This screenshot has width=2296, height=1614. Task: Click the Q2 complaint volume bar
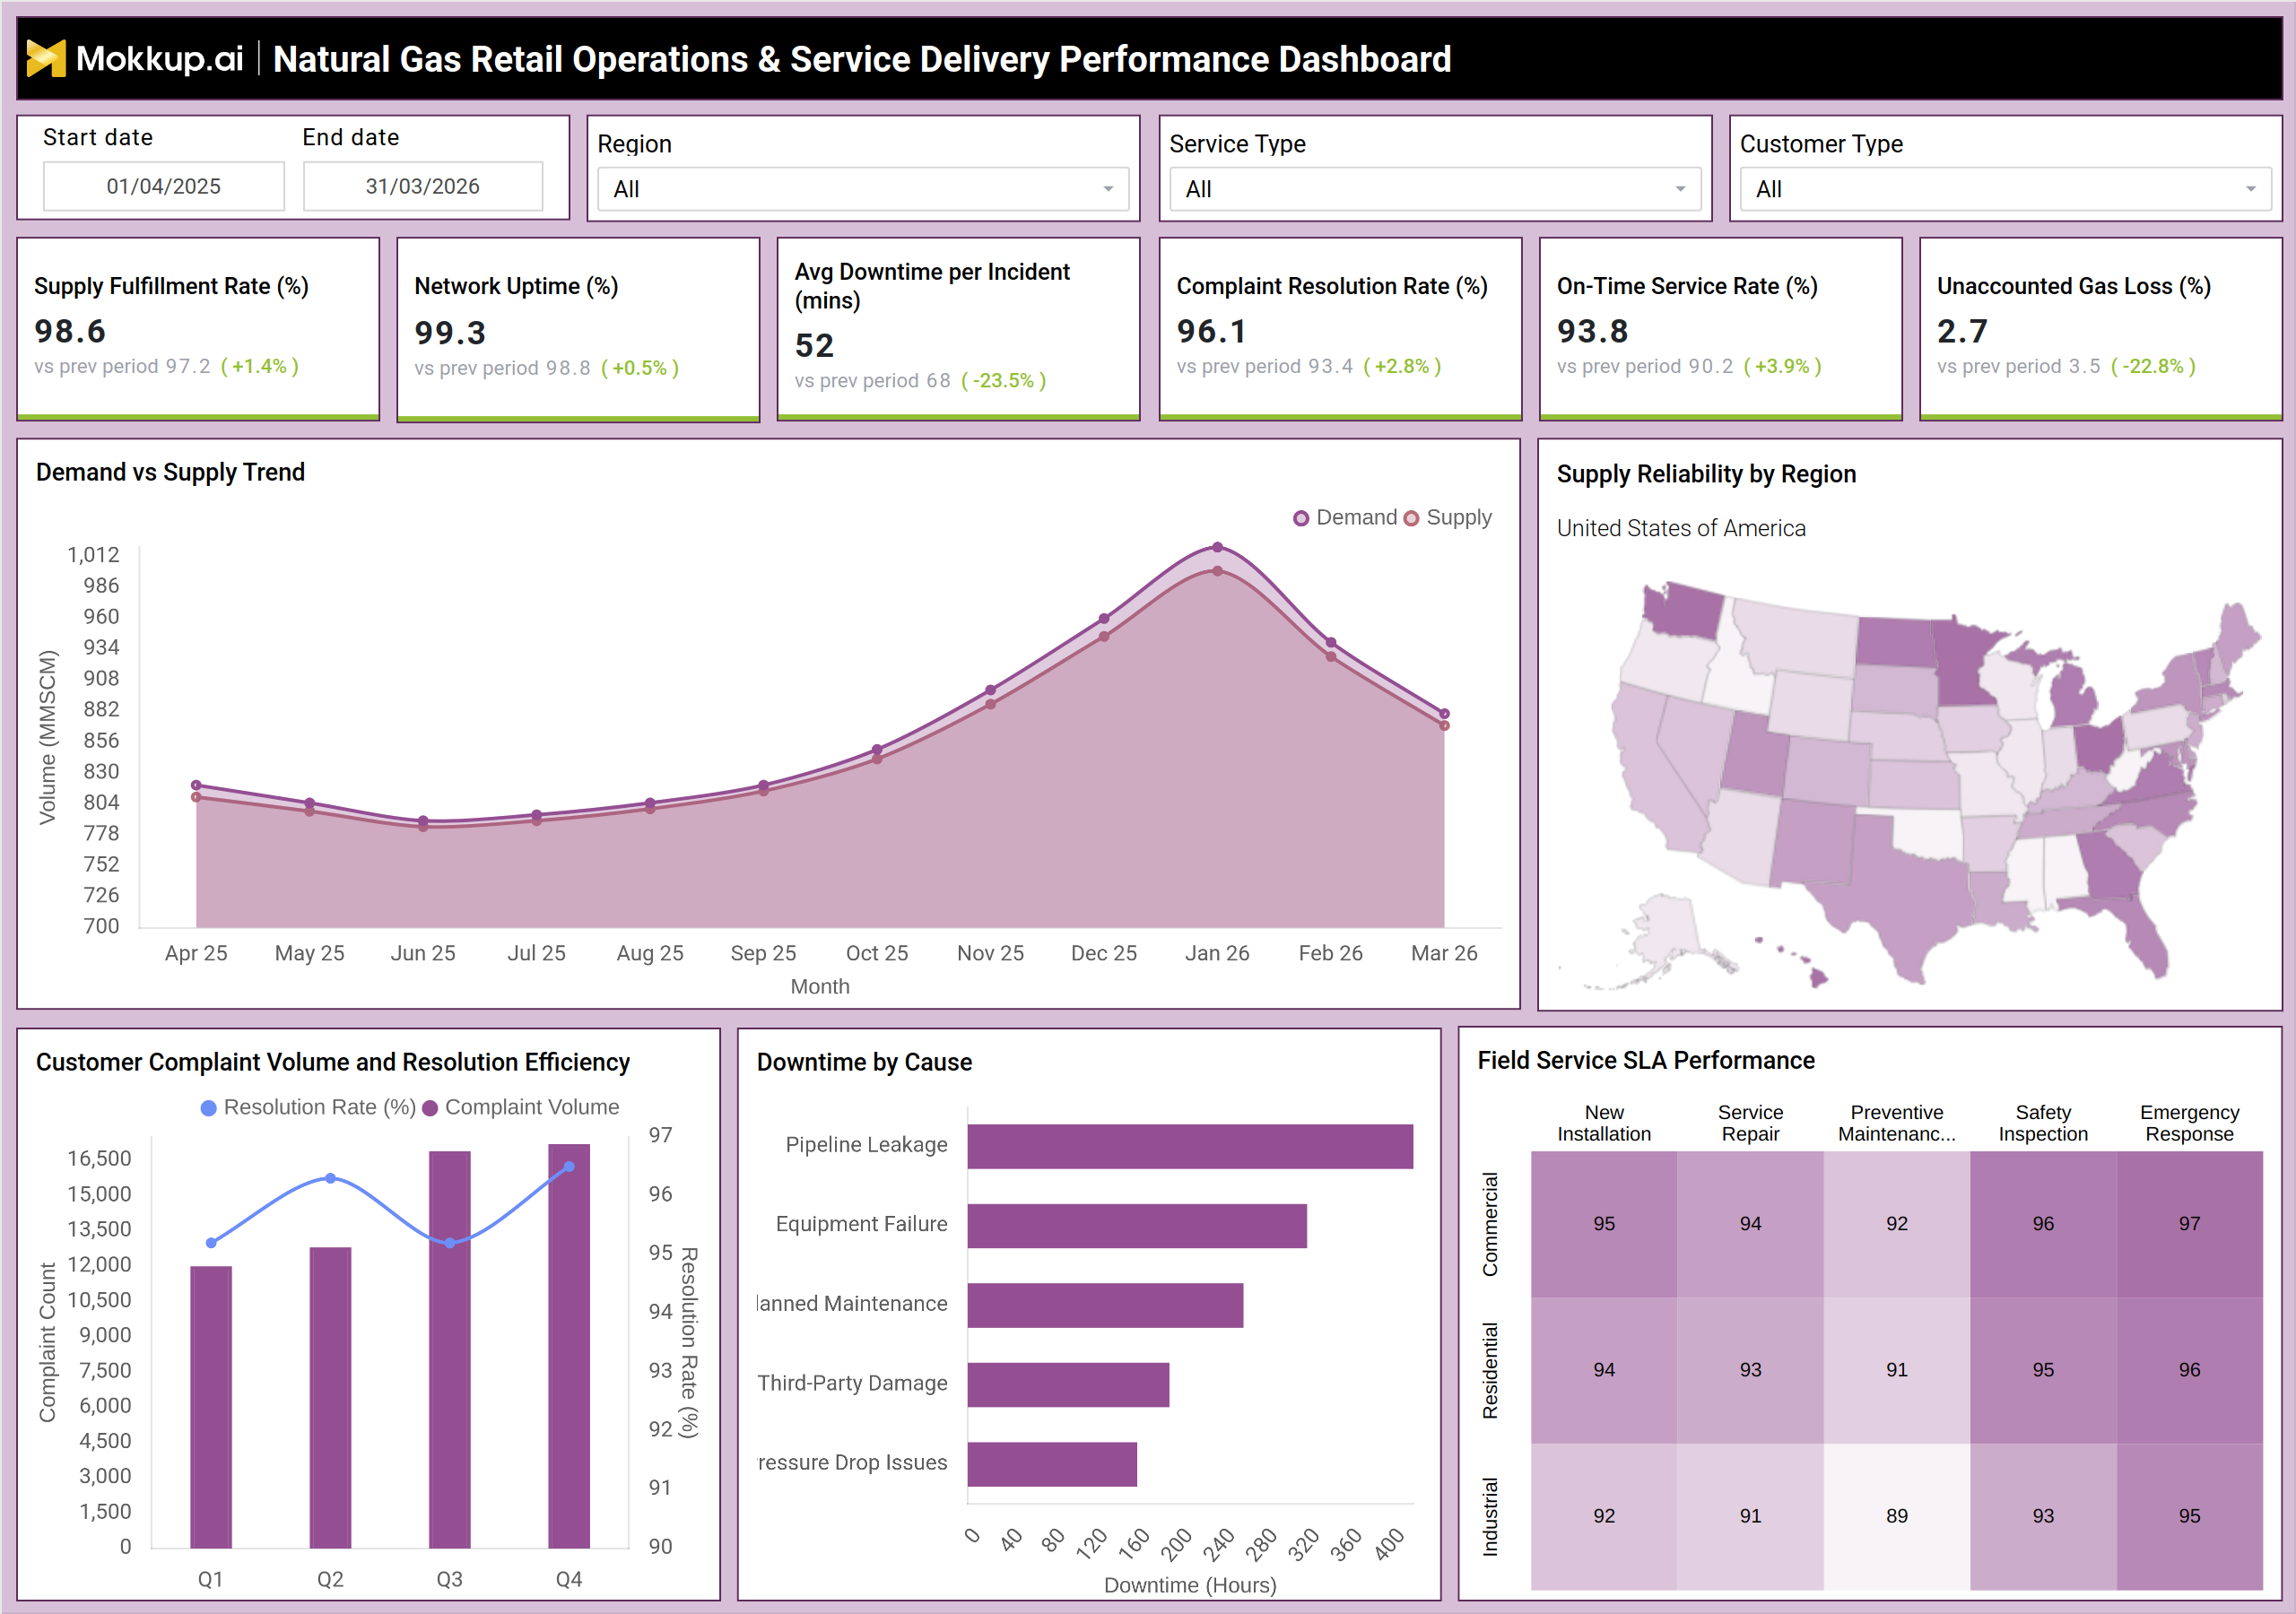coord(330,1397)
